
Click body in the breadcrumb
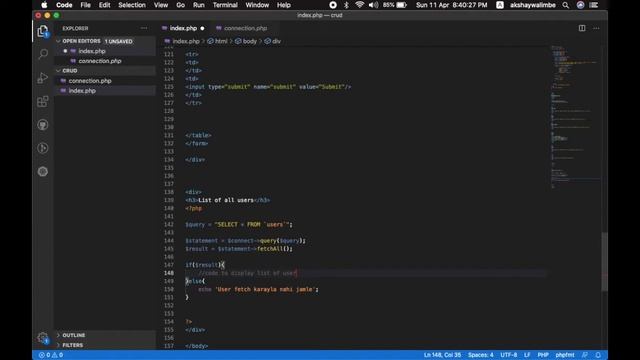point(246,41)
